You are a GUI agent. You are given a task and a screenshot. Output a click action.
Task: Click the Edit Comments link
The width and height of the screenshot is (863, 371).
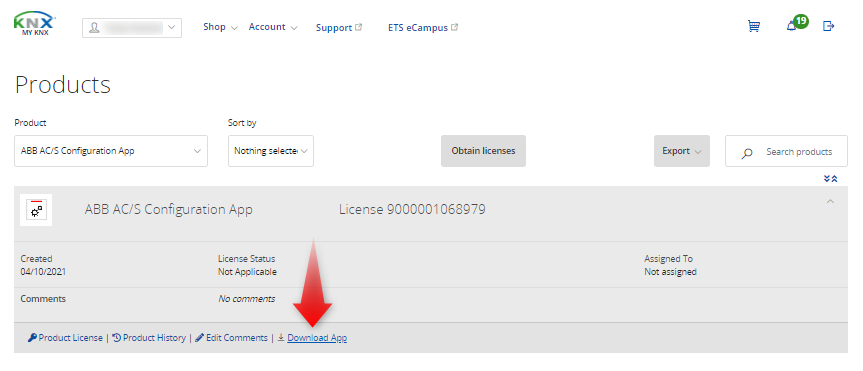(232, 337)
